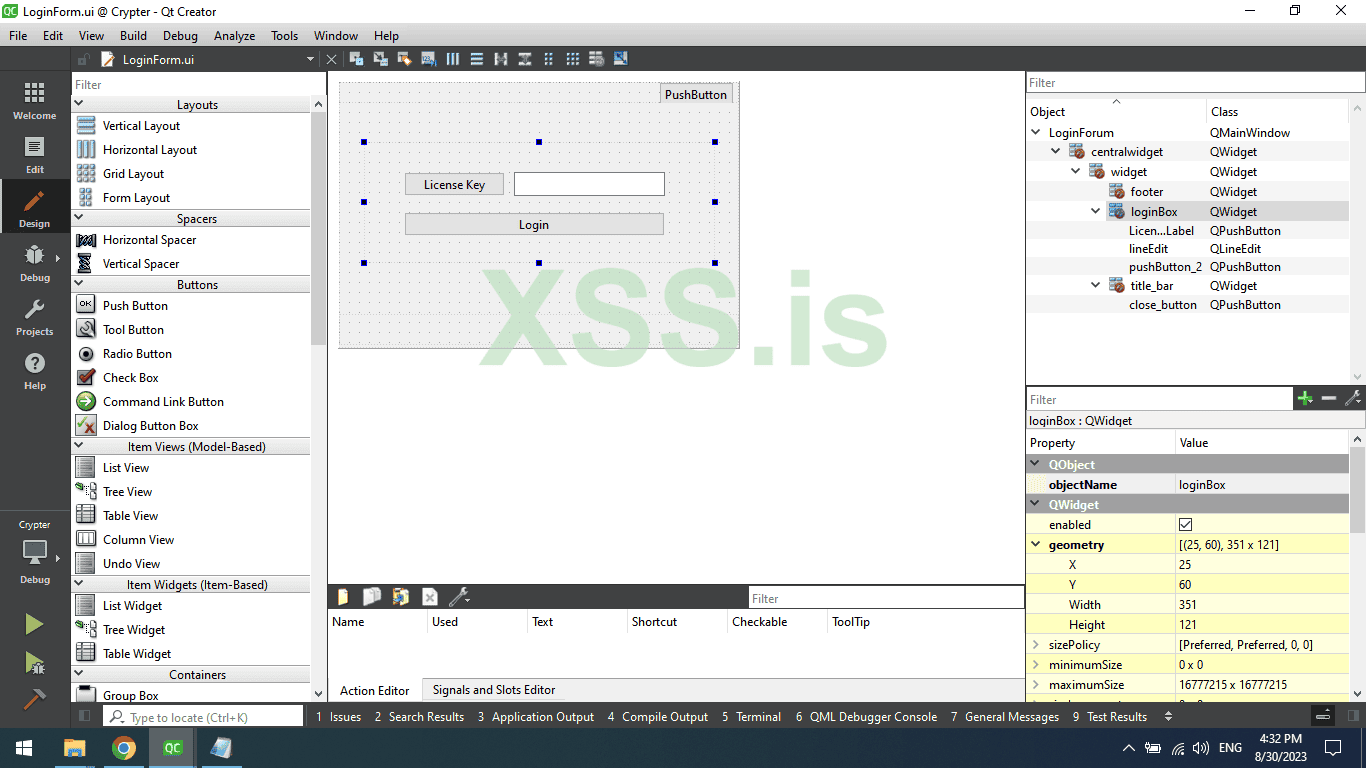Open the Application Output pane
Screen dimensions: 1366x768
point(536,717)
